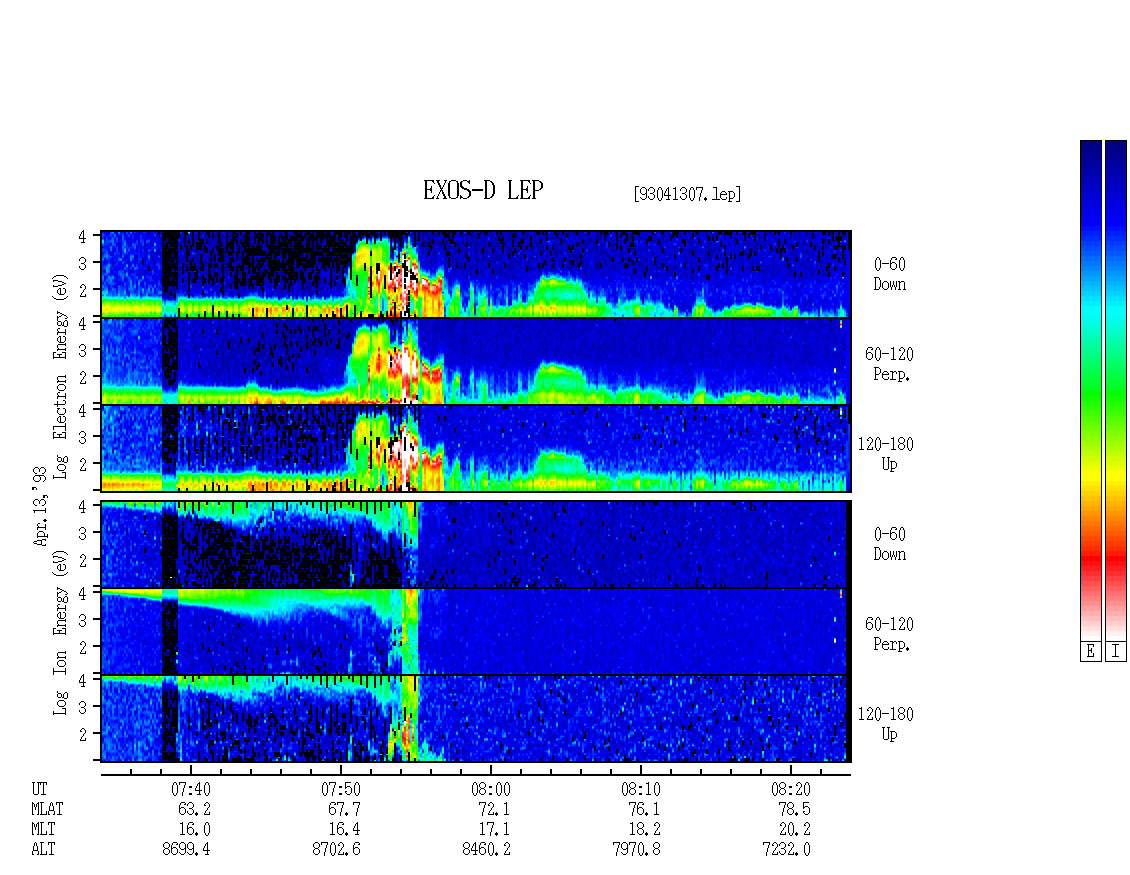The image size is (1130, 875).
Task: Click the MLAT row label
Action: pyautogui.click(x=47, y=809)
